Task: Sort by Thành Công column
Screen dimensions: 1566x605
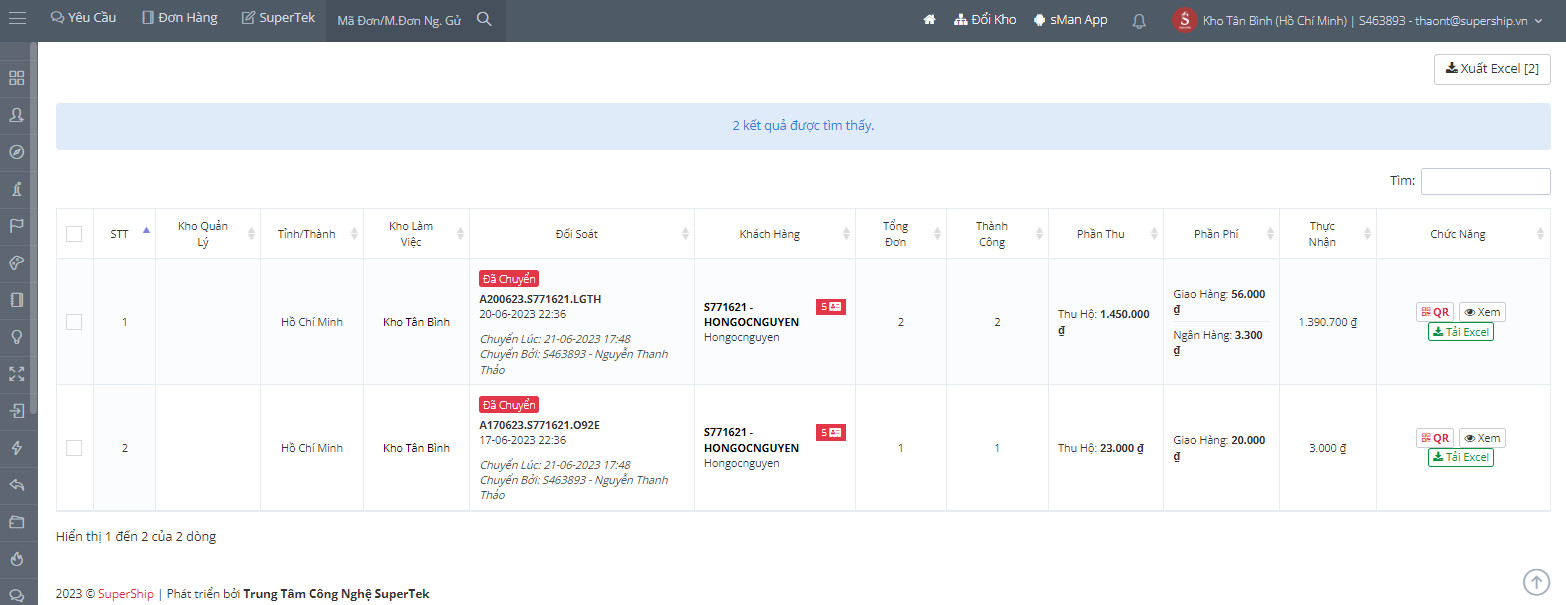Action: (x=997, y=234)
